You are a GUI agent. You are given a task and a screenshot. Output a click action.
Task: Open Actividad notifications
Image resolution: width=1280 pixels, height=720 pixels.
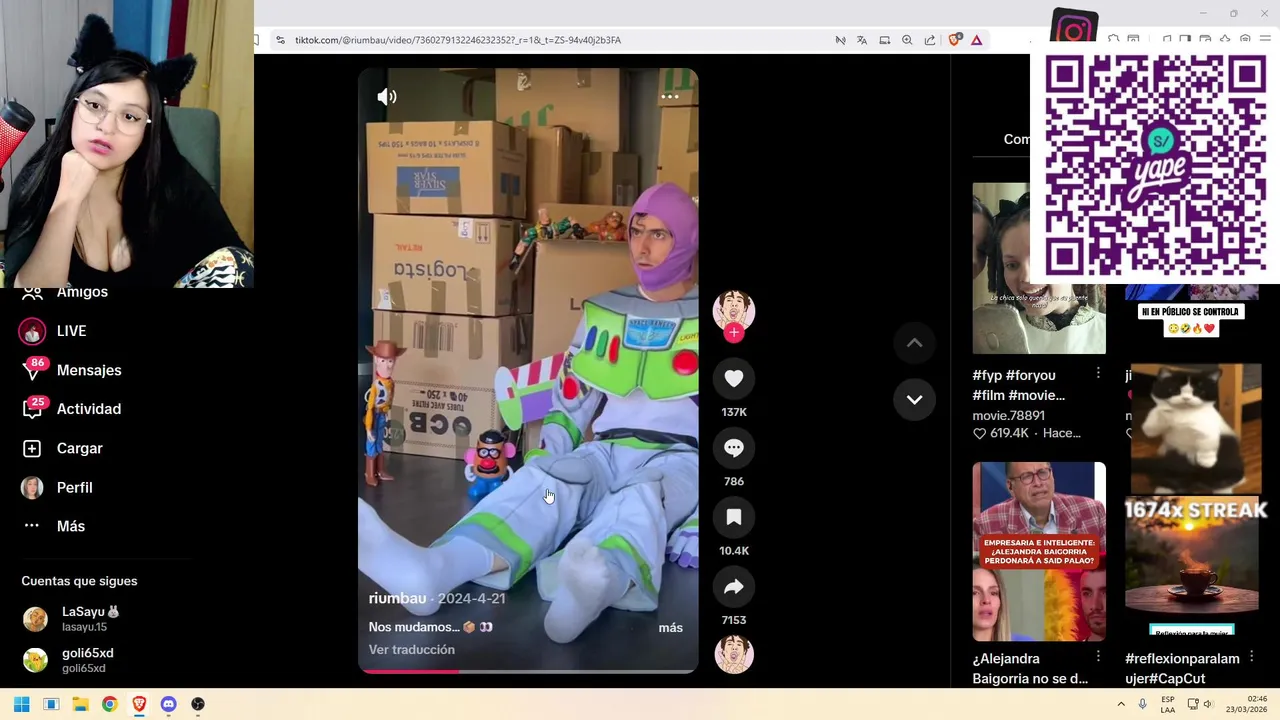coord(89,409)
